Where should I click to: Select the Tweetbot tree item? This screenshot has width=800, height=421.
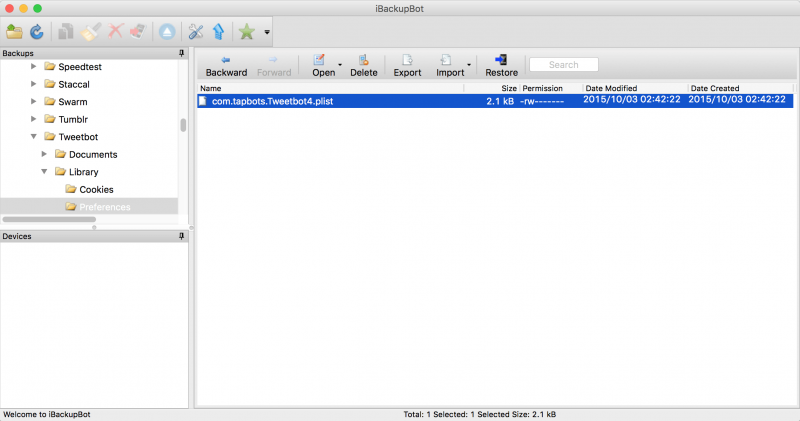point(78,137)
